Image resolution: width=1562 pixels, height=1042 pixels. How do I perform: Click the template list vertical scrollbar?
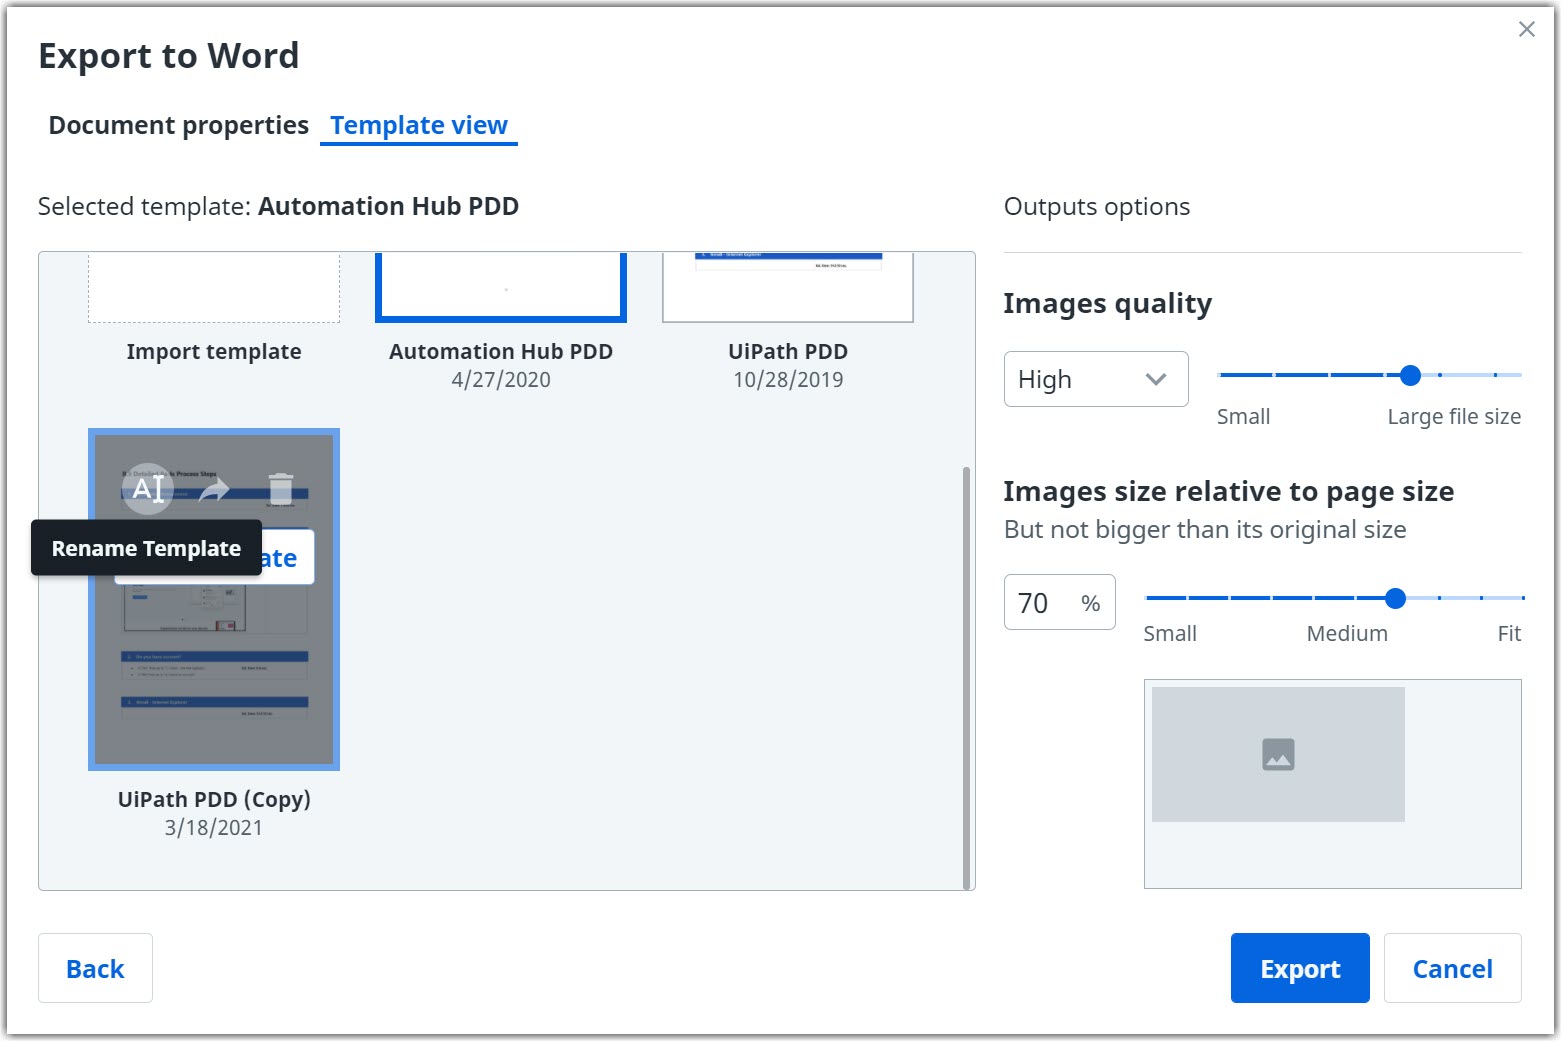click(x=966, y=677)
